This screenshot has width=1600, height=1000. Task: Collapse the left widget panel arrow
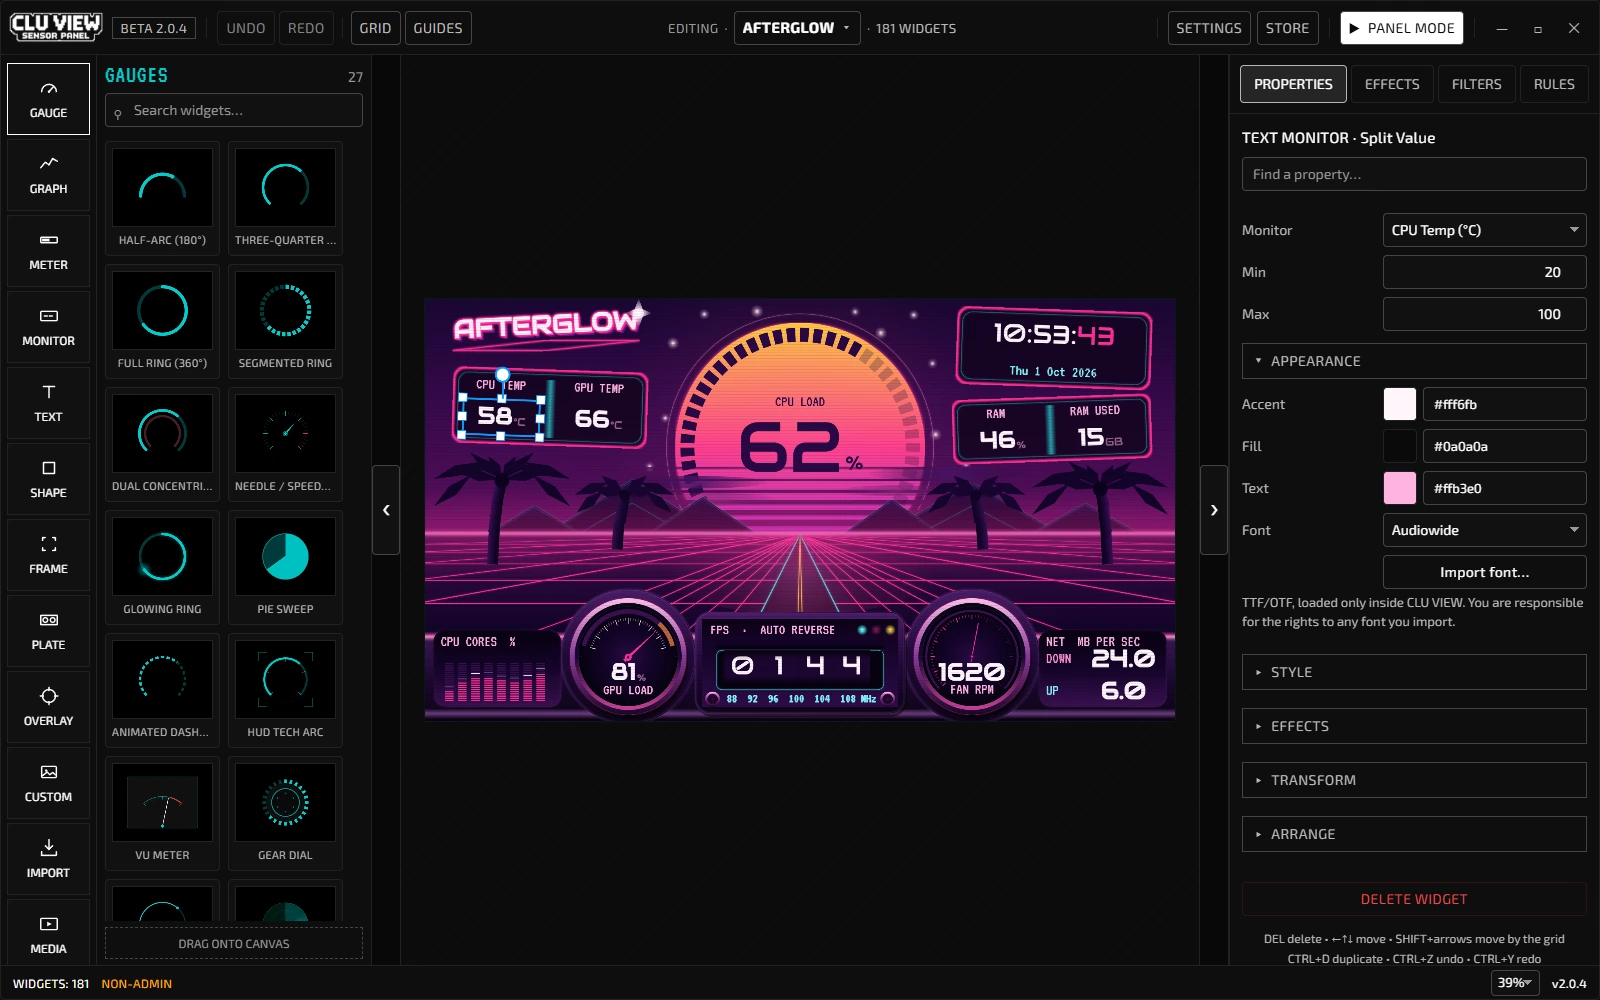pyautogui.click(x=386, y=510)
